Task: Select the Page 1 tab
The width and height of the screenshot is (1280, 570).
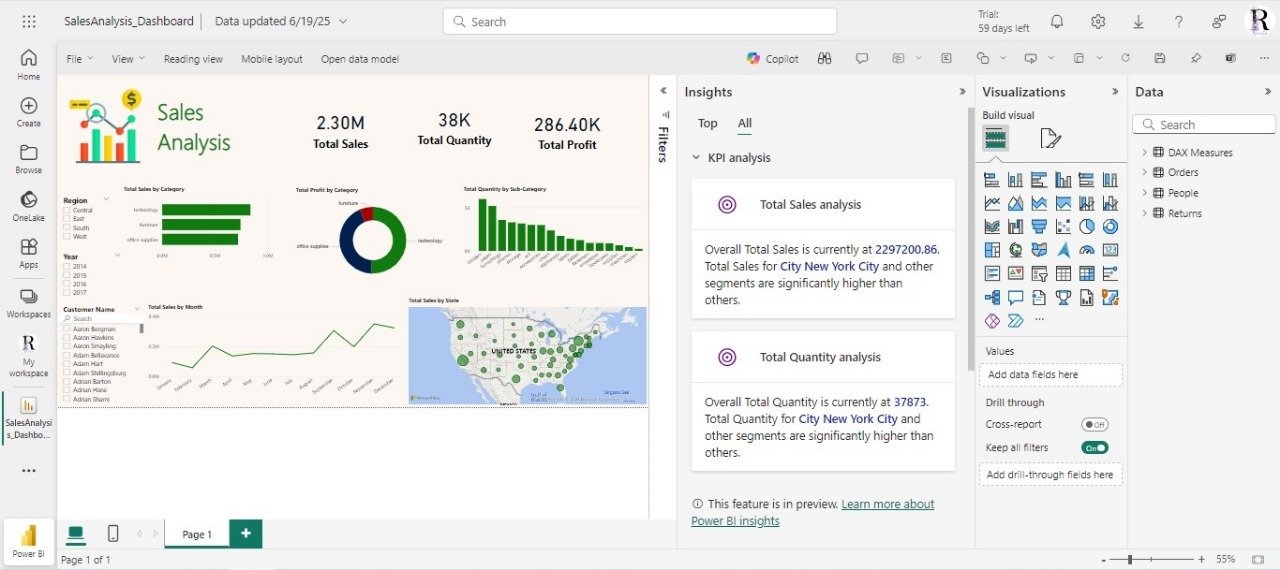Action: (196, 534)
